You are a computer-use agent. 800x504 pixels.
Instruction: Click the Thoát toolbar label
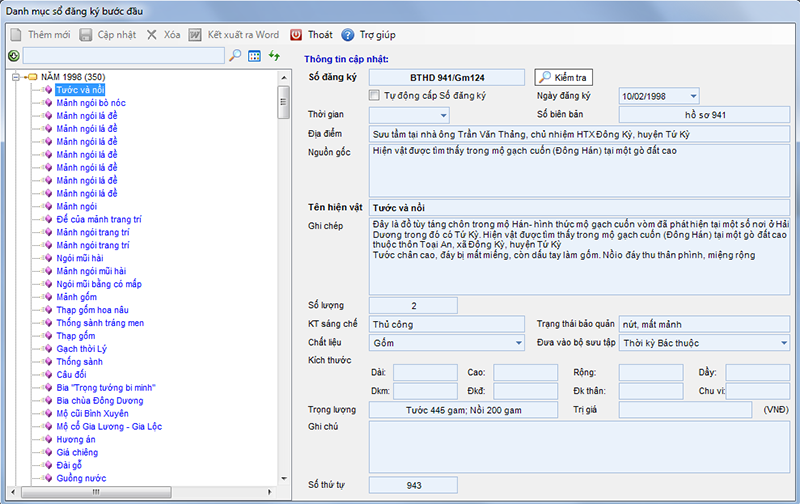[320, 35]
